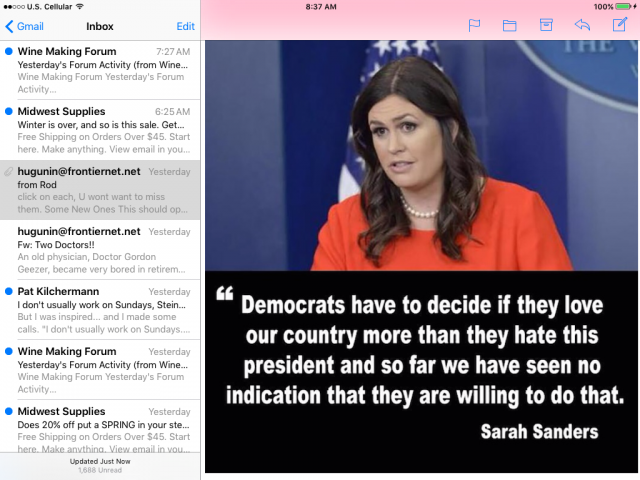The height and width of the screenshot is (480, 640).
Task: Tap the 8:37 AM clock in the status bar
Action: point(320,6)
